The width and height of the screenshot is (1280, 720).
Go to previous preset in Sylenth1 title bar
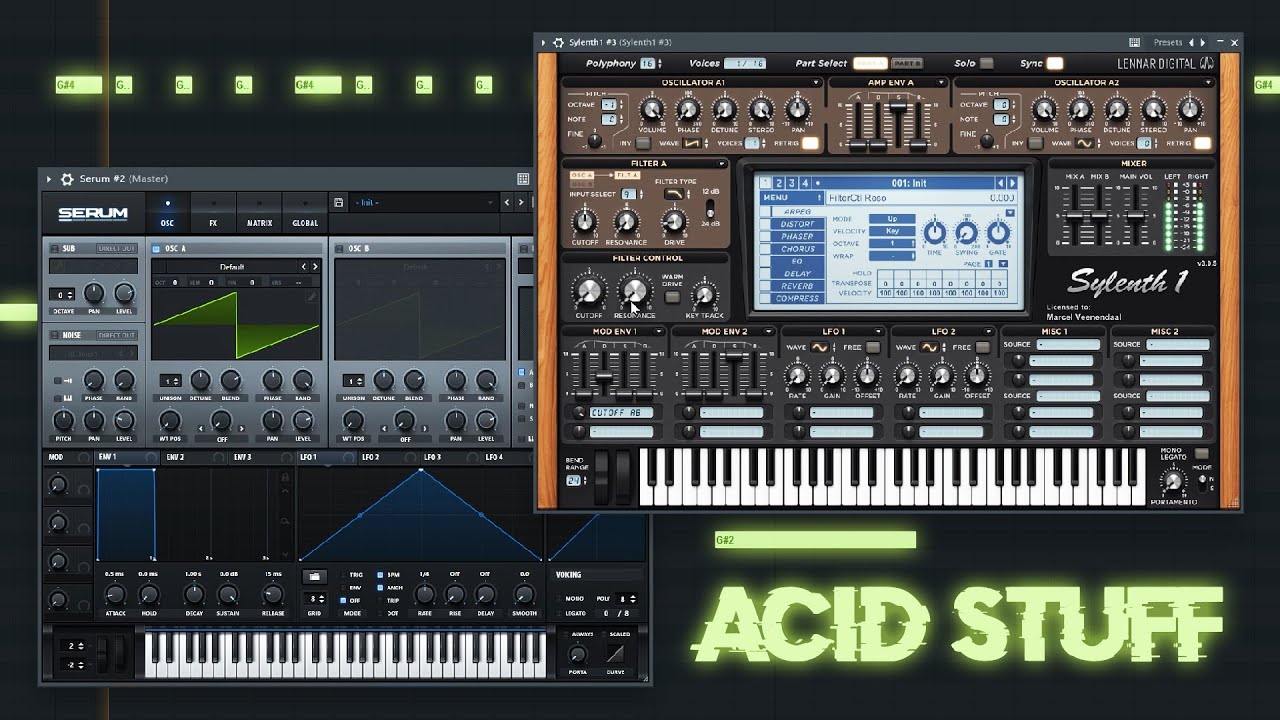tap(1191, 43)
